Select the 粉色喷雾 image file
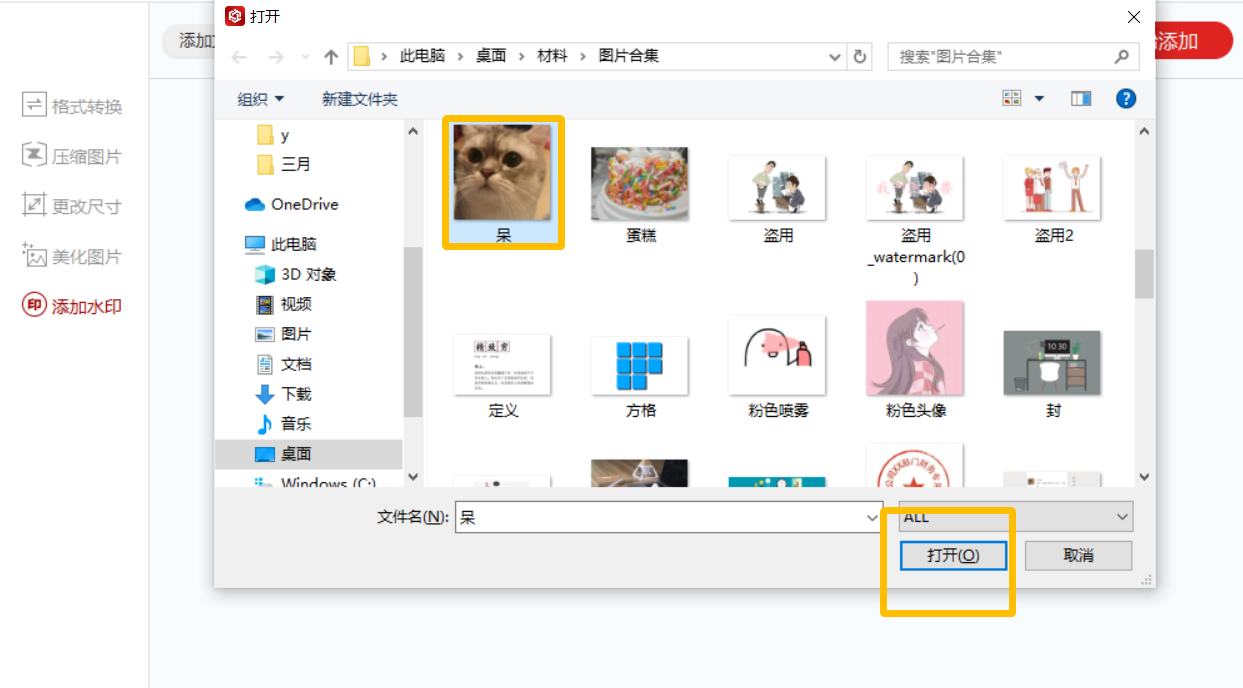This screenshot has height=688, width=1243. 777,368
